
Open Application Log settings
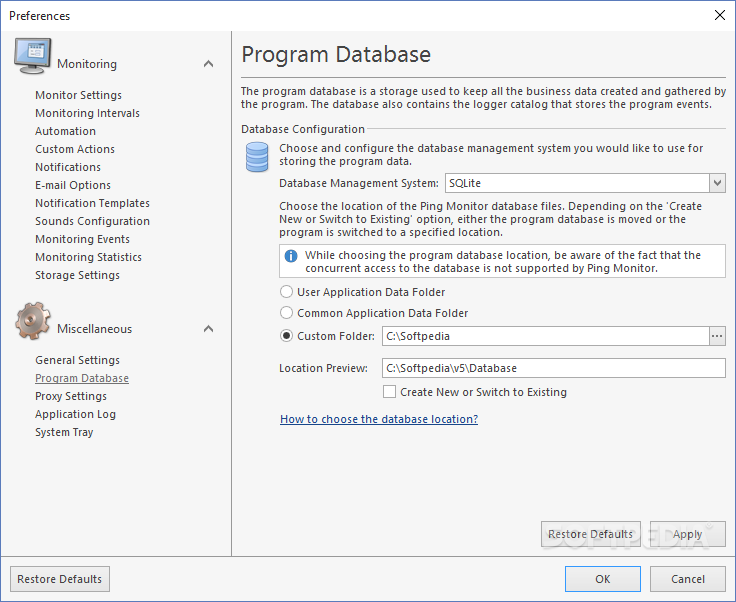(75, 414)
